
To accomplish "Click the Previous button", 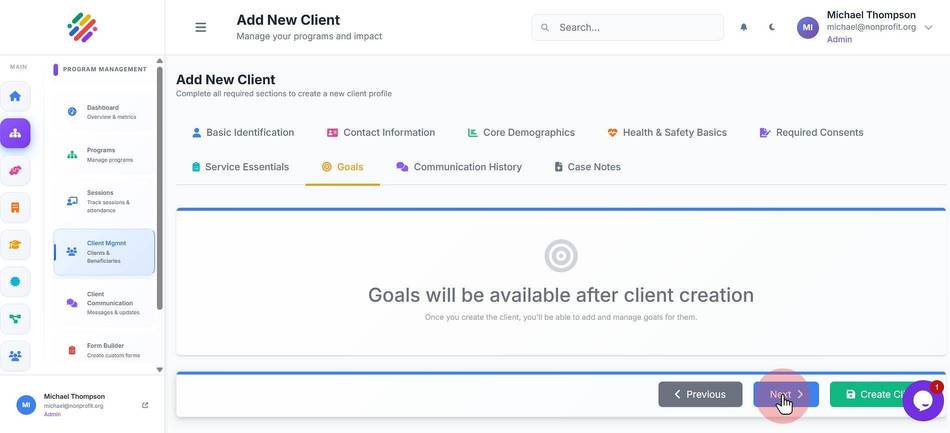I will coord(700,394).
